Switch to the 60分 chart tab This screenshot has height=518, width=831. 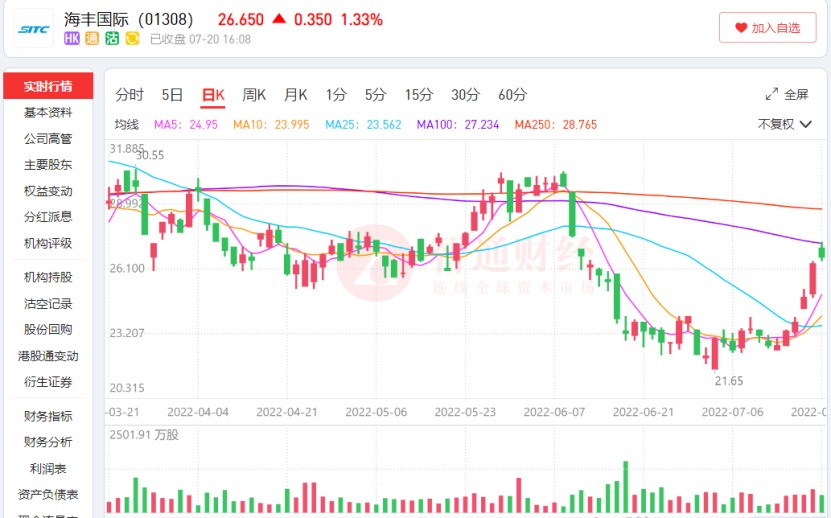(x=512, y=95)
